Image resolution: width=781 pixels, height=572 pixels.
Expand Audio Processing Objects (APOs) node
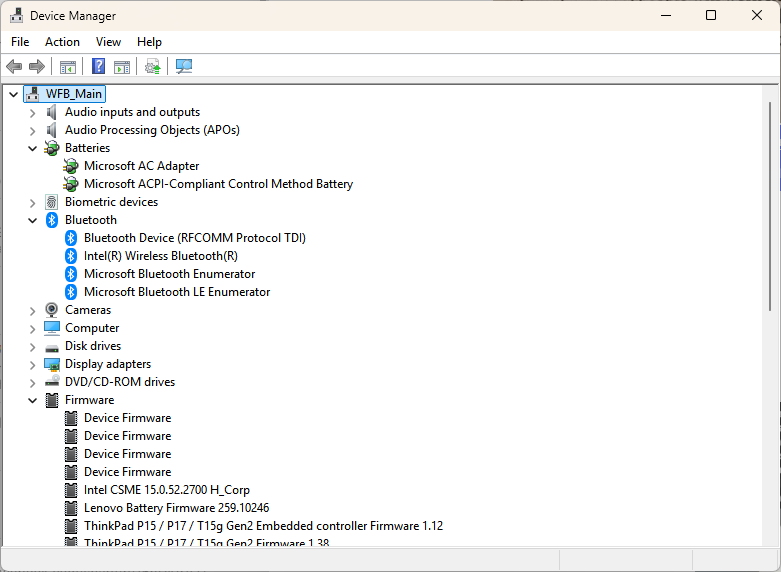pos(33,131)
